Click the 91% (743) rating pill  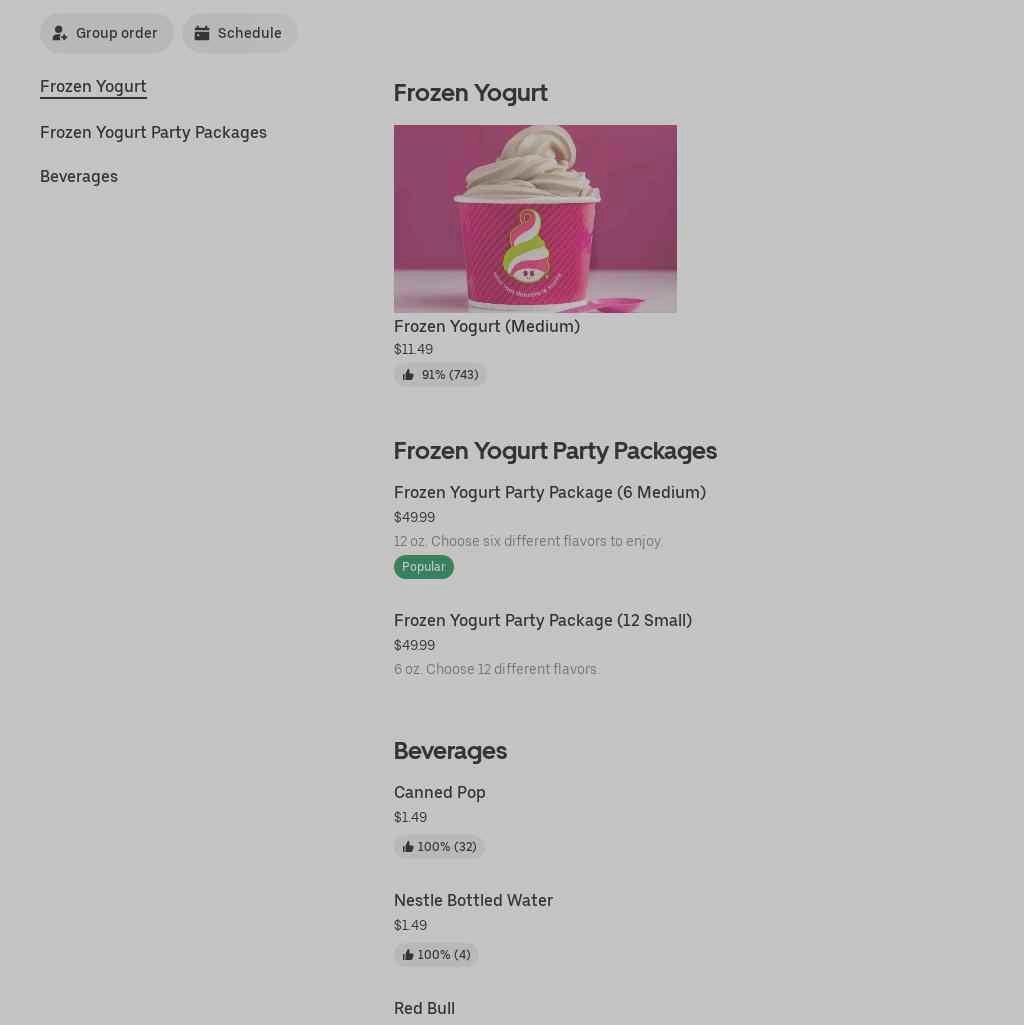[439, 375]
